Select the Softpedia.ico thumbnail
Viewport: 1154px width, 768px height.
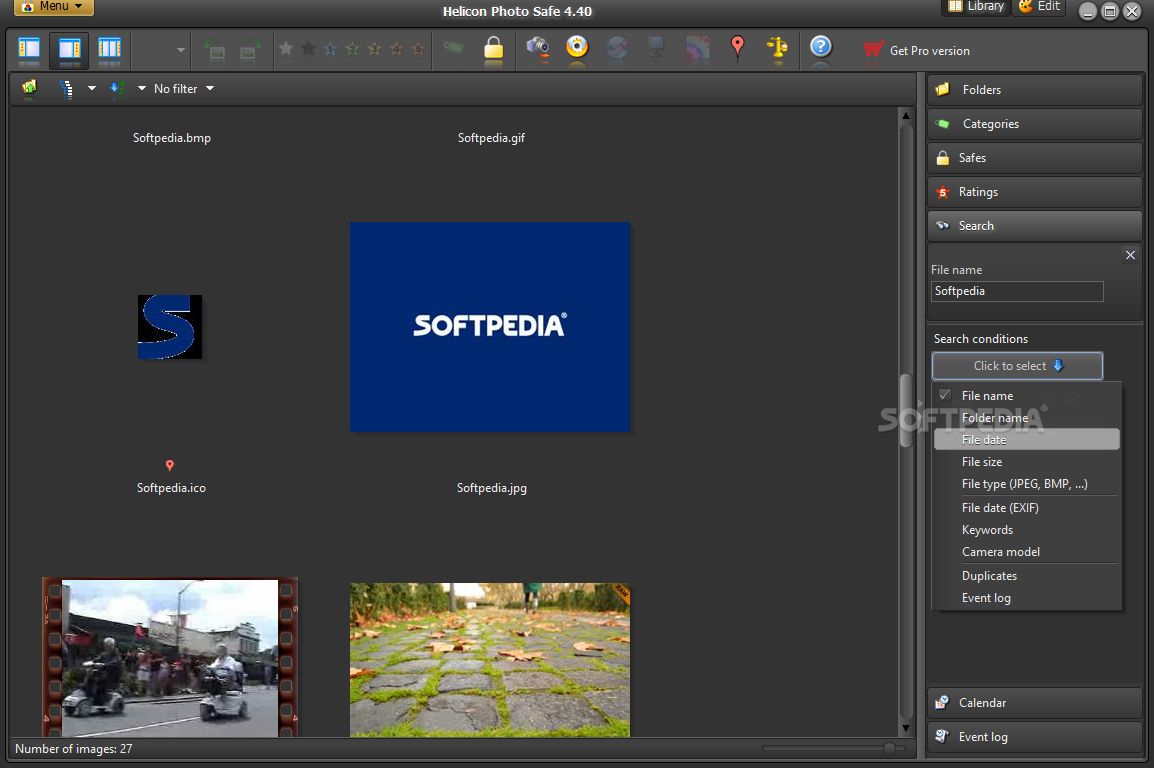point(170,327)
